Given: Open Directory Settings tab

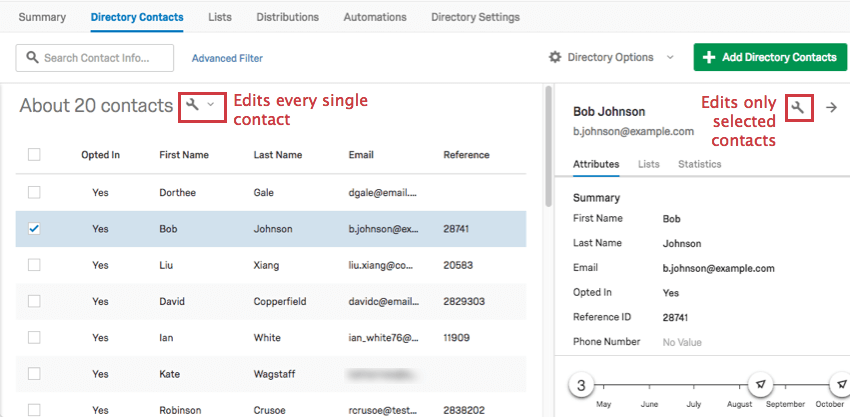Looking at the screenshot, I should tap(475, 17).
